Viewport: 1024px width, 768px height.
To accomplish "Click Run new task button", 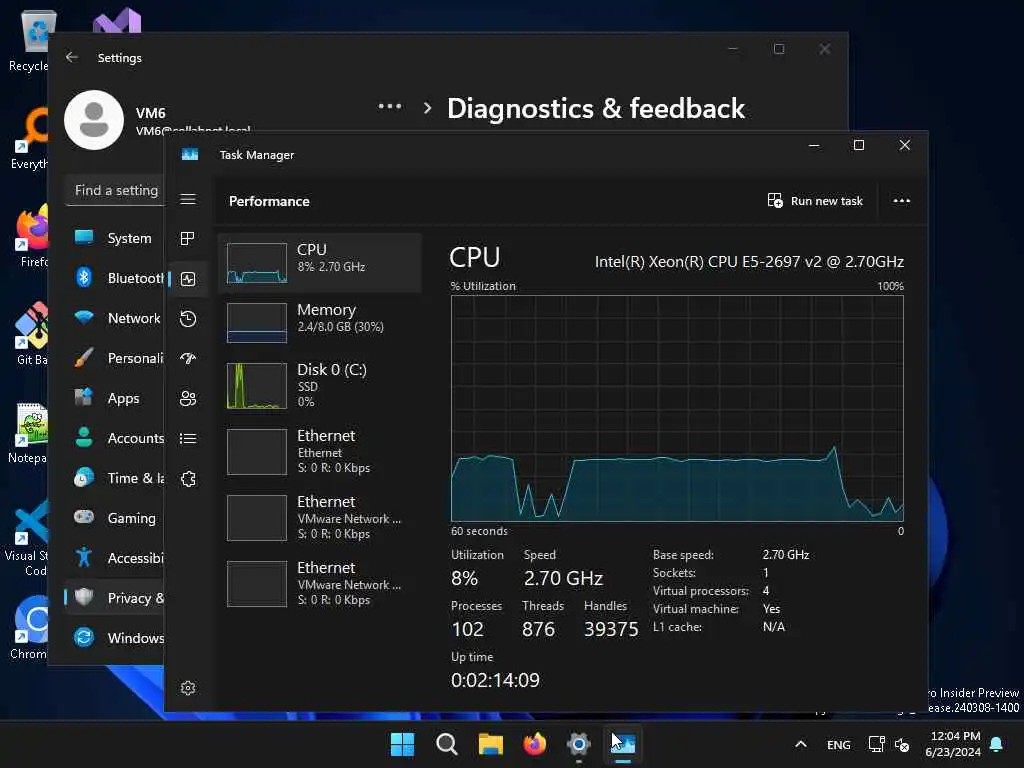I will tap(815, 200).
